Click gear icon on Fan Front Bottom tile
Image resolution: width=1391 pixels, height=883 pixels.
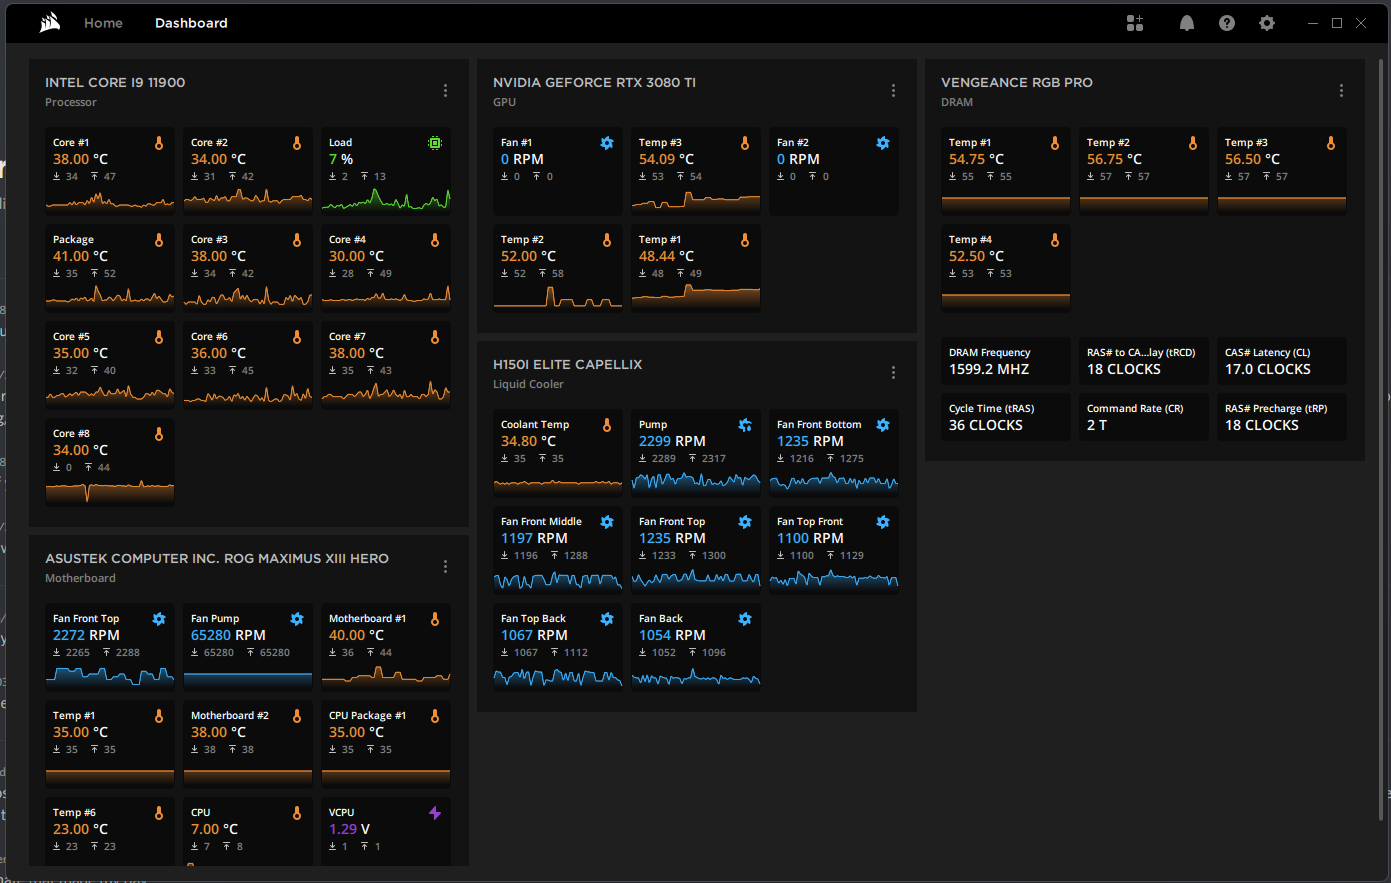[883, 425]
